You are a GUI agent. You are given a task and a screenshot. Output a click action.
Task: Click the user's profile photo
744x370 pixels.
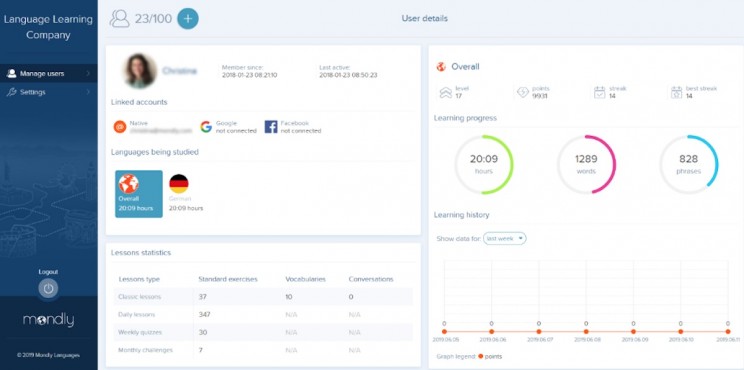pos(140,71)
